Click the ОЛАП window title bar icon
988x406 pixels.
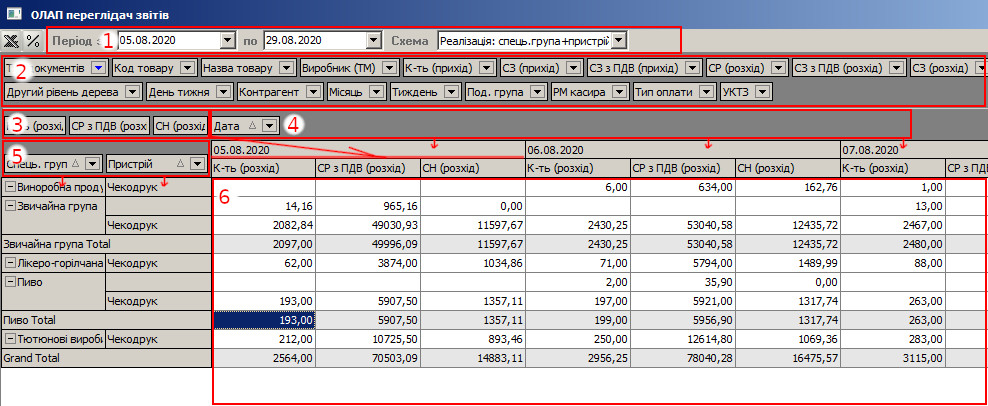point(12,13)
